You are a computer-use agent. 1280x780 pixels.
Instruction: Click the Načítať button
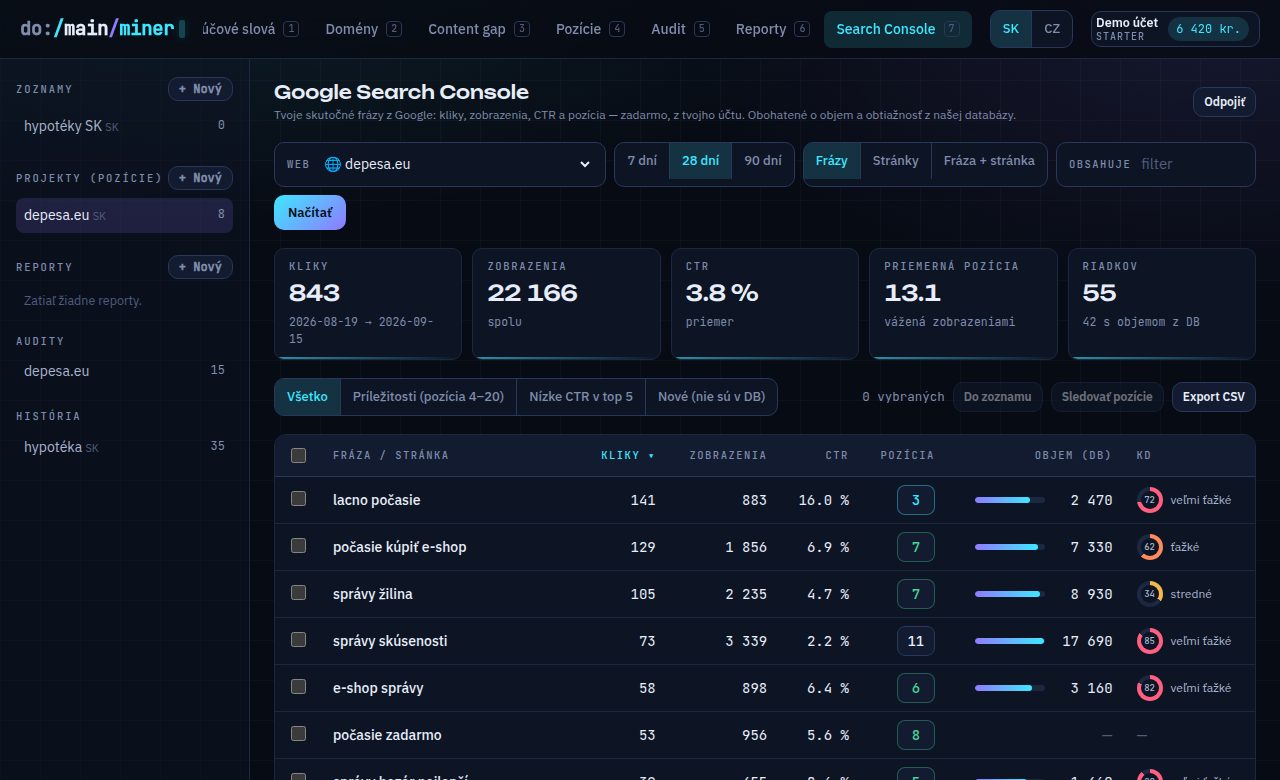pos(310,213)
